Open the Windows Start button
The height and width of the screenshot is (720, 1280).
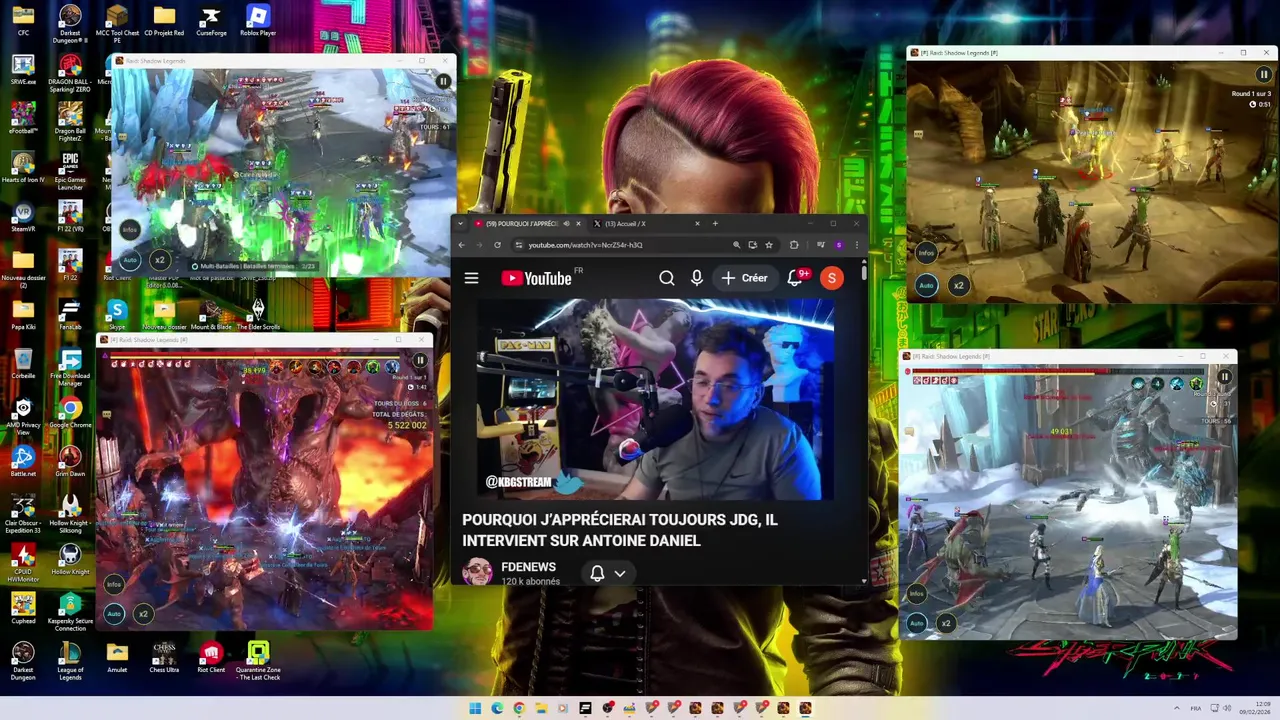pyautogui.click(x=475, y=708)
